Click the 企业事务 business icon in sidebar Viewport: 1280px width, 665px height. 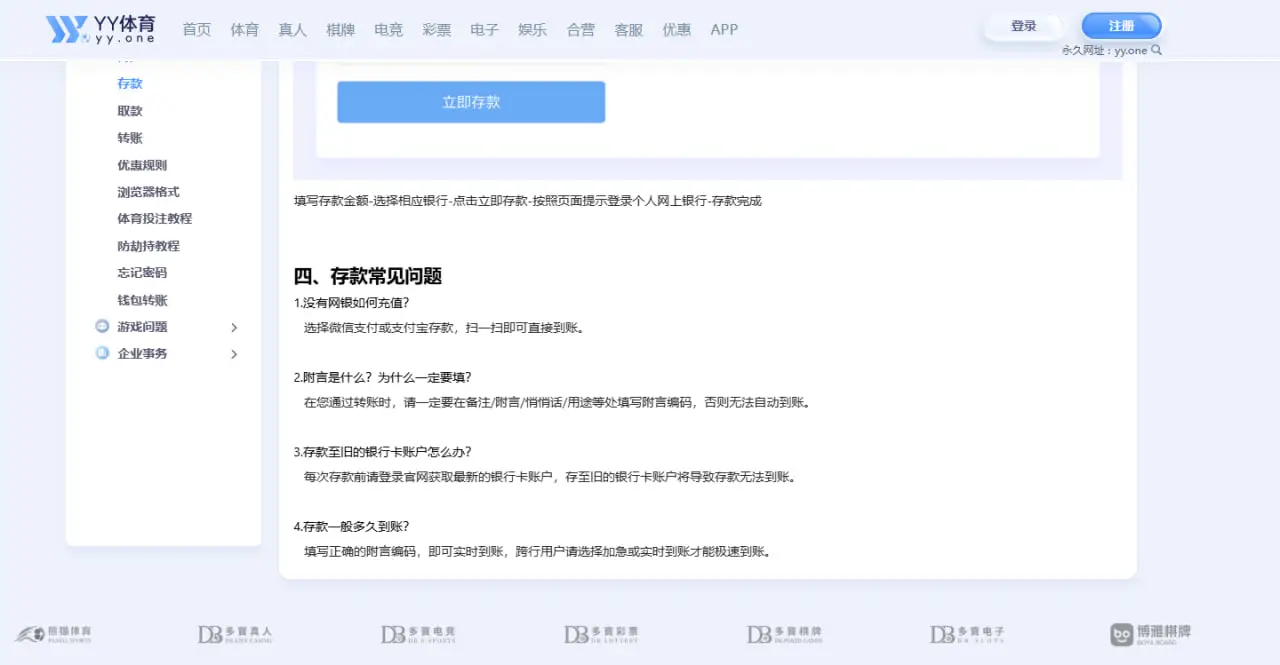[x=102, y=353]
